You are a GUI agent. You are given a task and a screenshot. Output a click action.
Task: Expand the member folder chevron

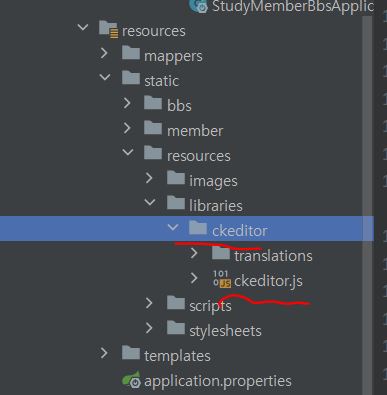point(127,128)
